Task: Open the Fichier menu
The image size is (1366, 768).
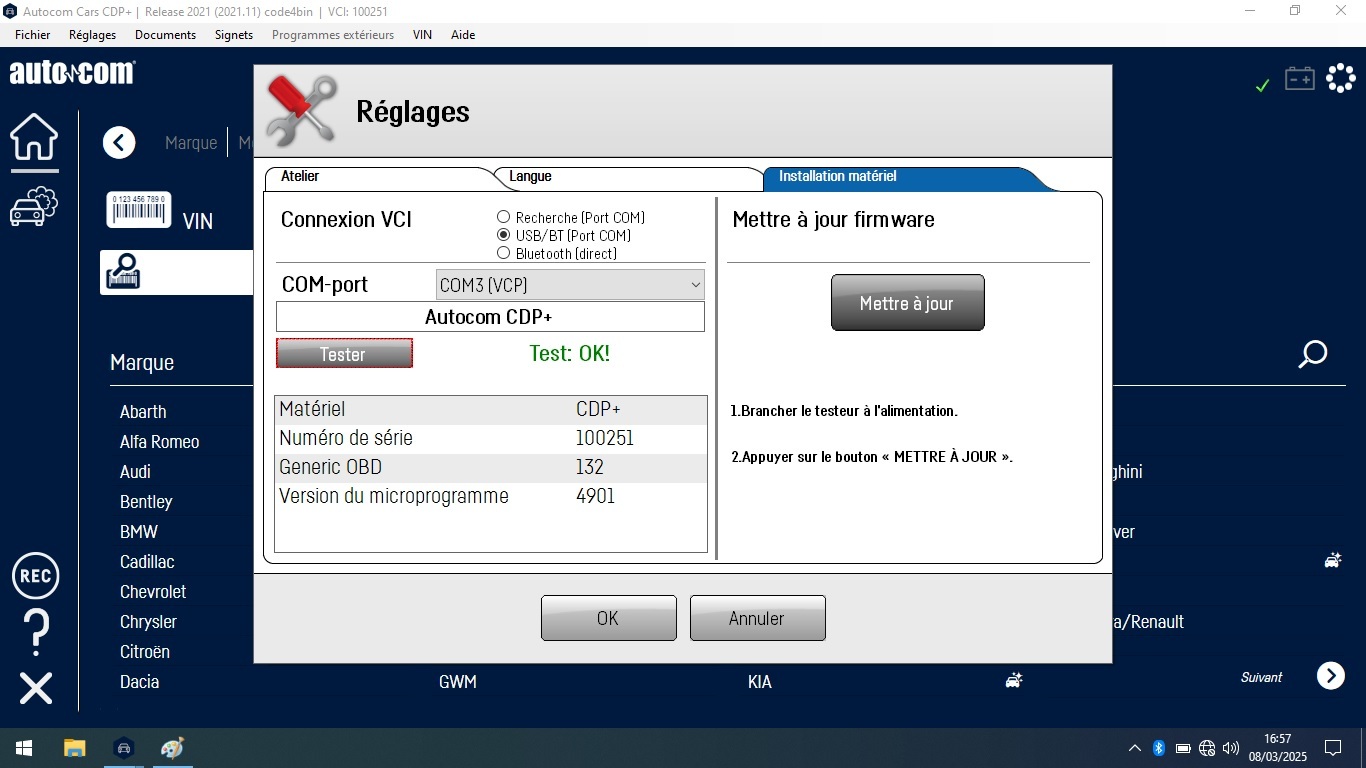Action: pyautogui.click(x=33, y=35)
